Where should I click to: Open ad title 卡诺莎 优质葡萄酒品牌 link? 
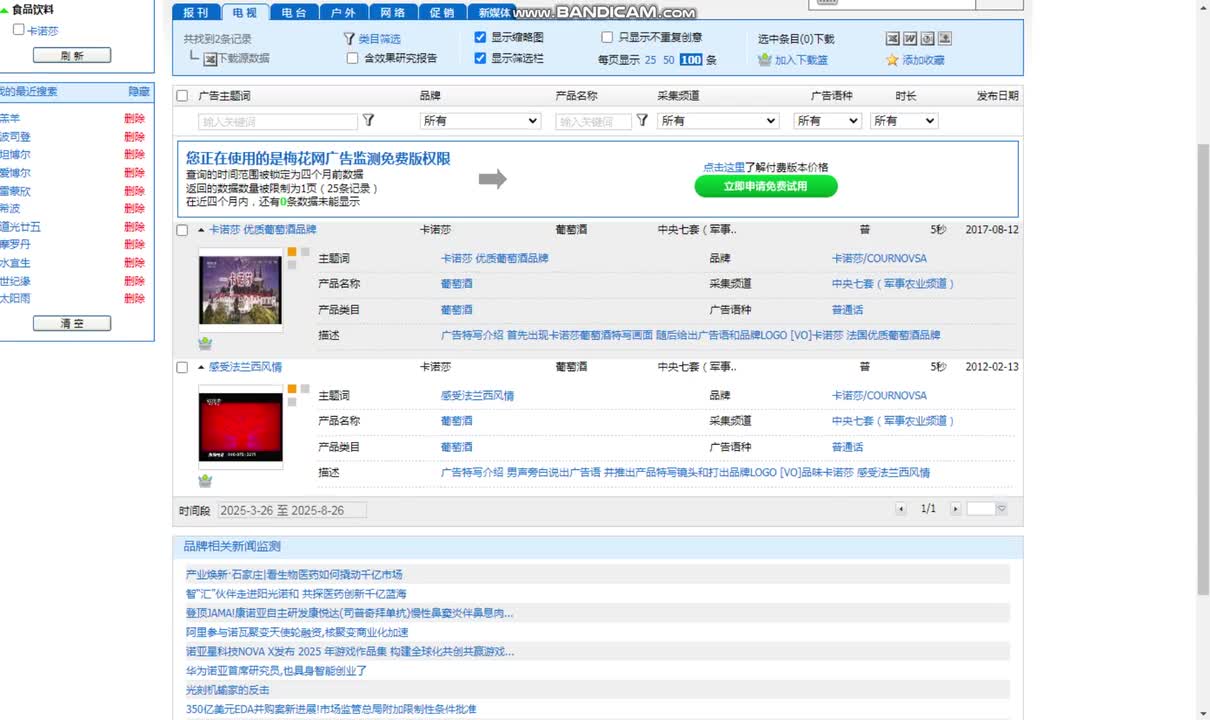point(263,230)
